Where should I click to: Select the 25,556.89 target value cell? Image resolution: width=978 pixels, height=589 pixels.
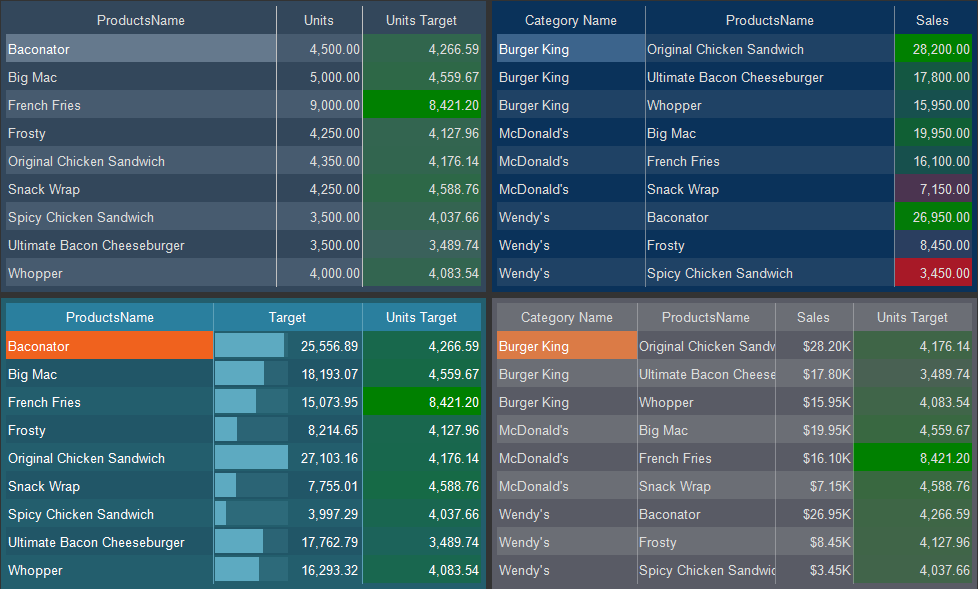(328, 346)
